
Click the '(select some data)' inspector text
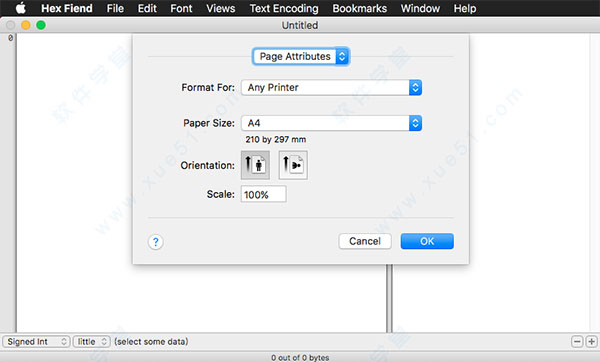[151, 341]
